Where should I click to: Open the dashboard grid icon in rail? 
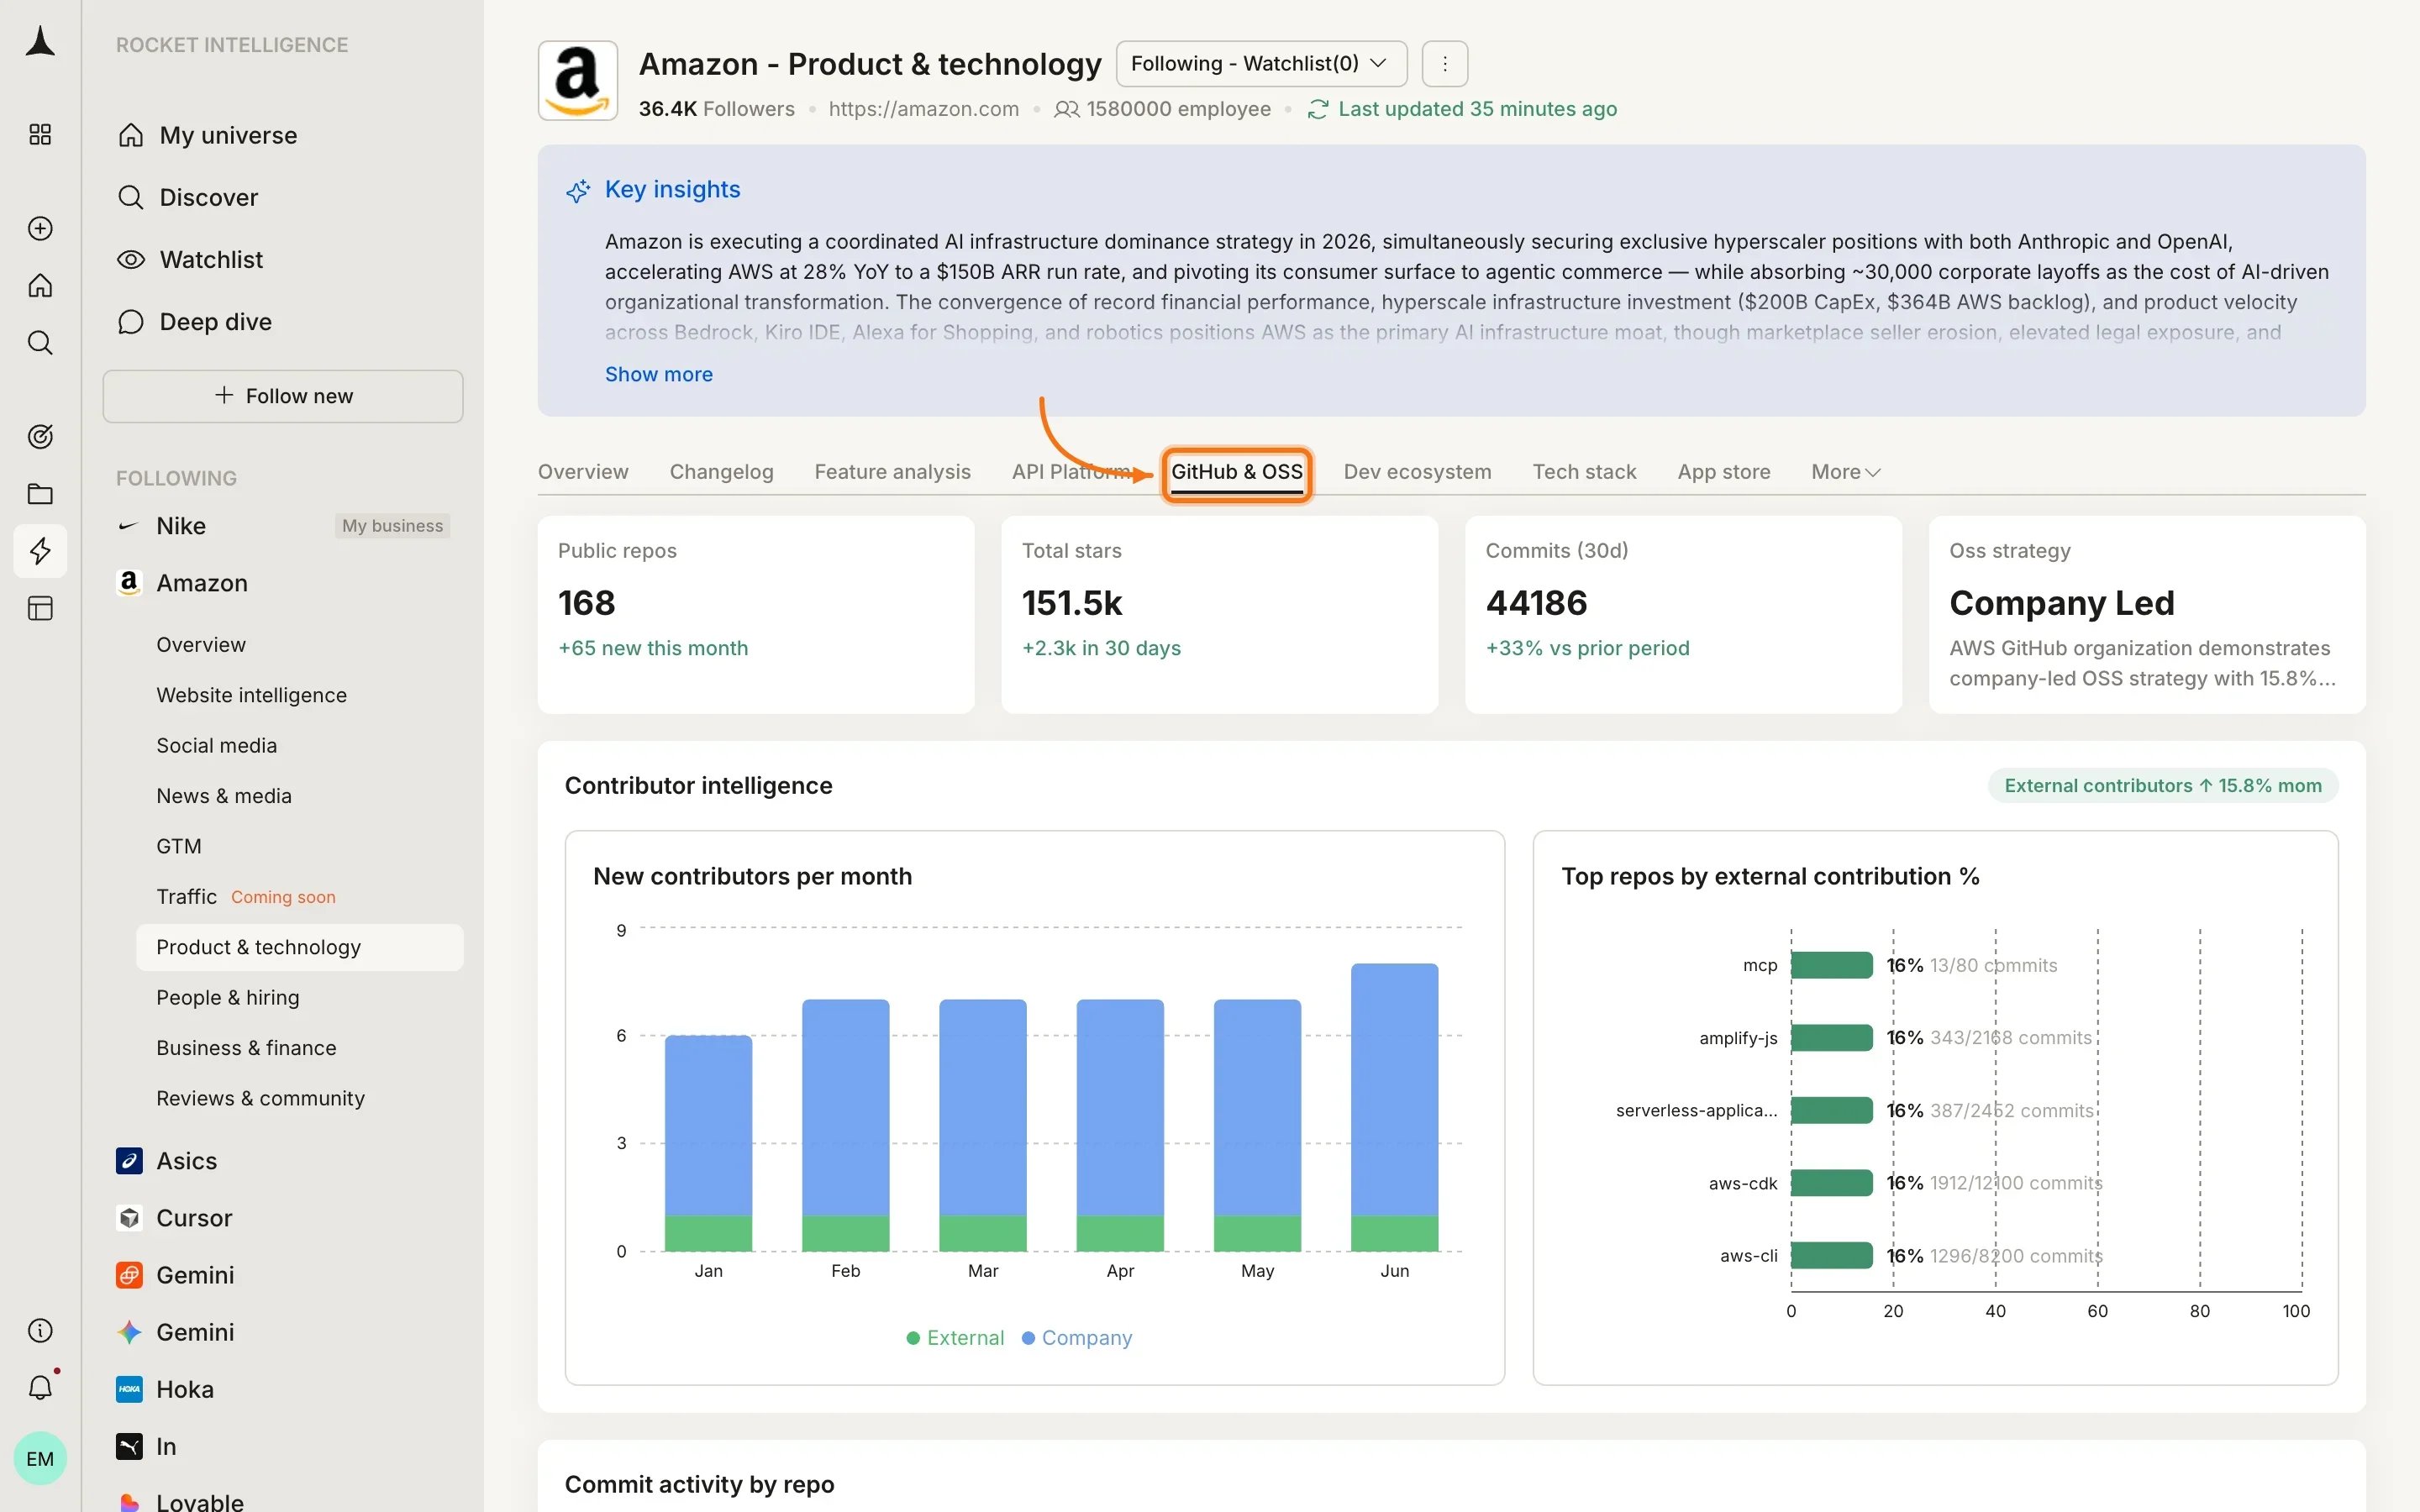point(40,135)
